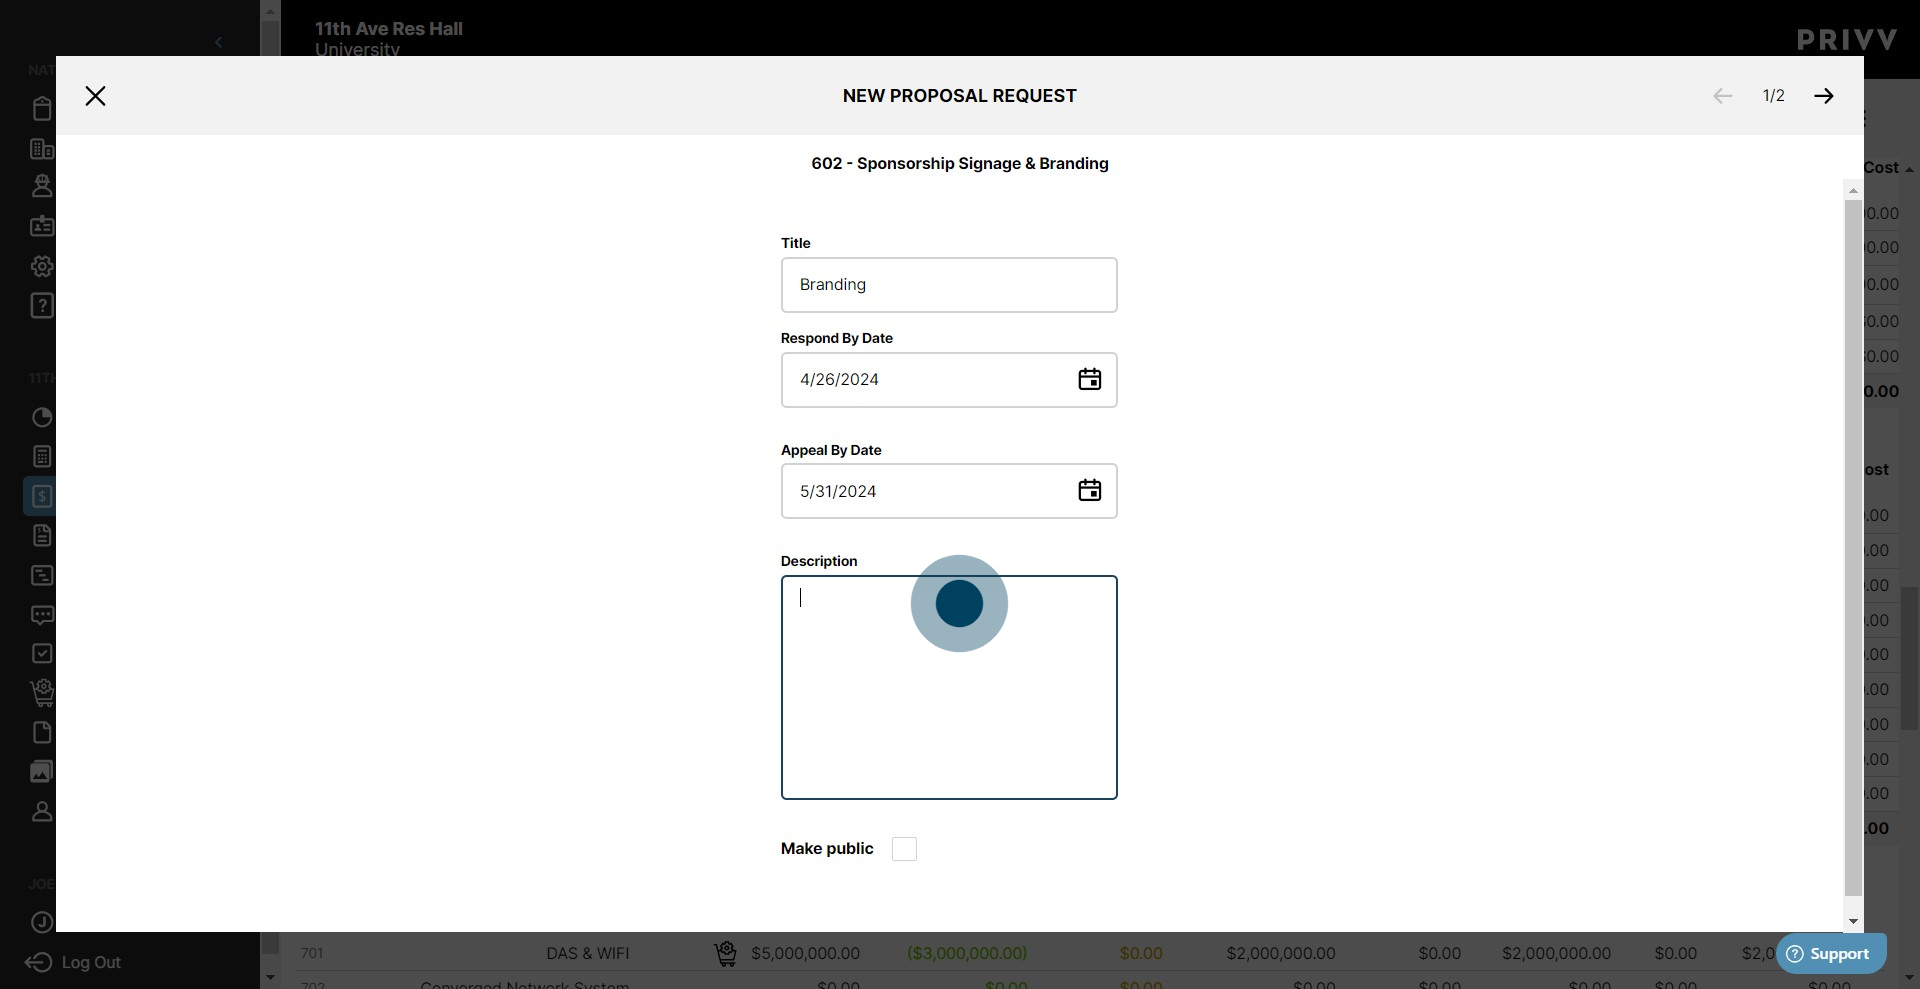The image size is (1920, 989).
Task: Click Log Out in the sidebar
Action: point(74,962)
